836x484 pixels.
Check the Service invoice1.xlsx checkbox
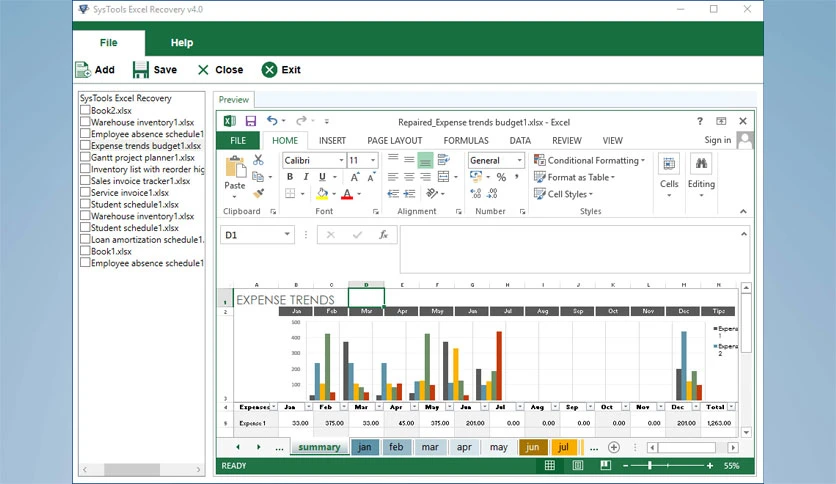[x=85, y=192]
